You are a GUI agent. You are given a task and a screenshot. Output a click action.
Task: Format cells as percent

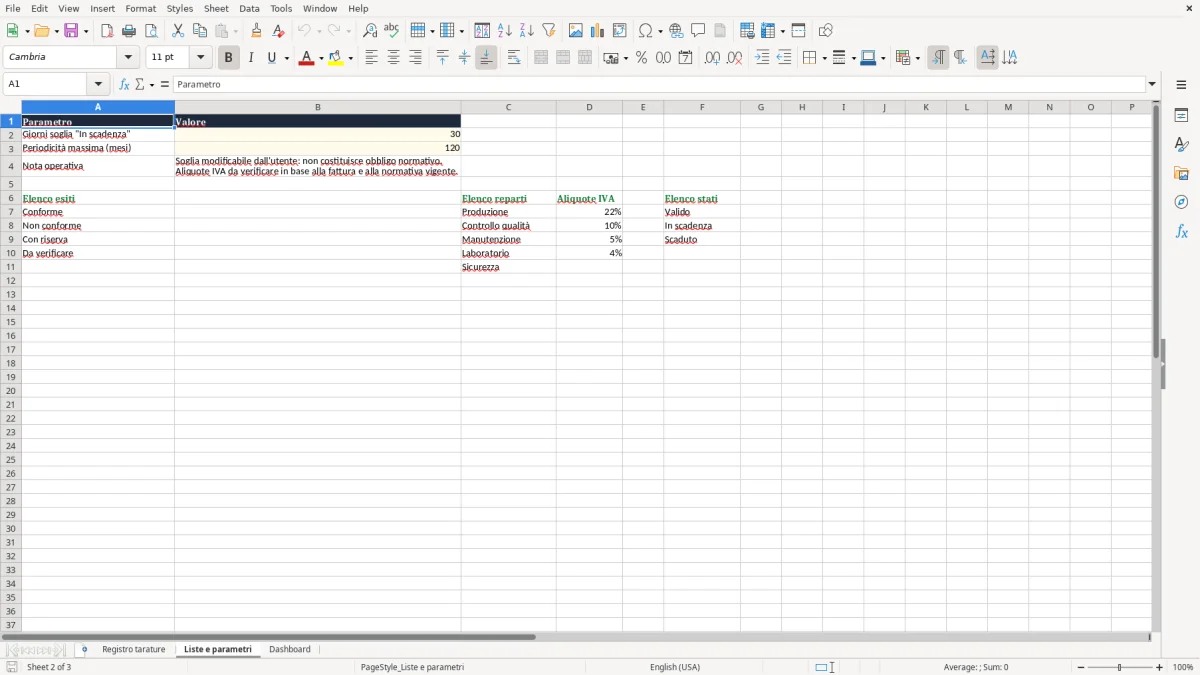point(642,58)
